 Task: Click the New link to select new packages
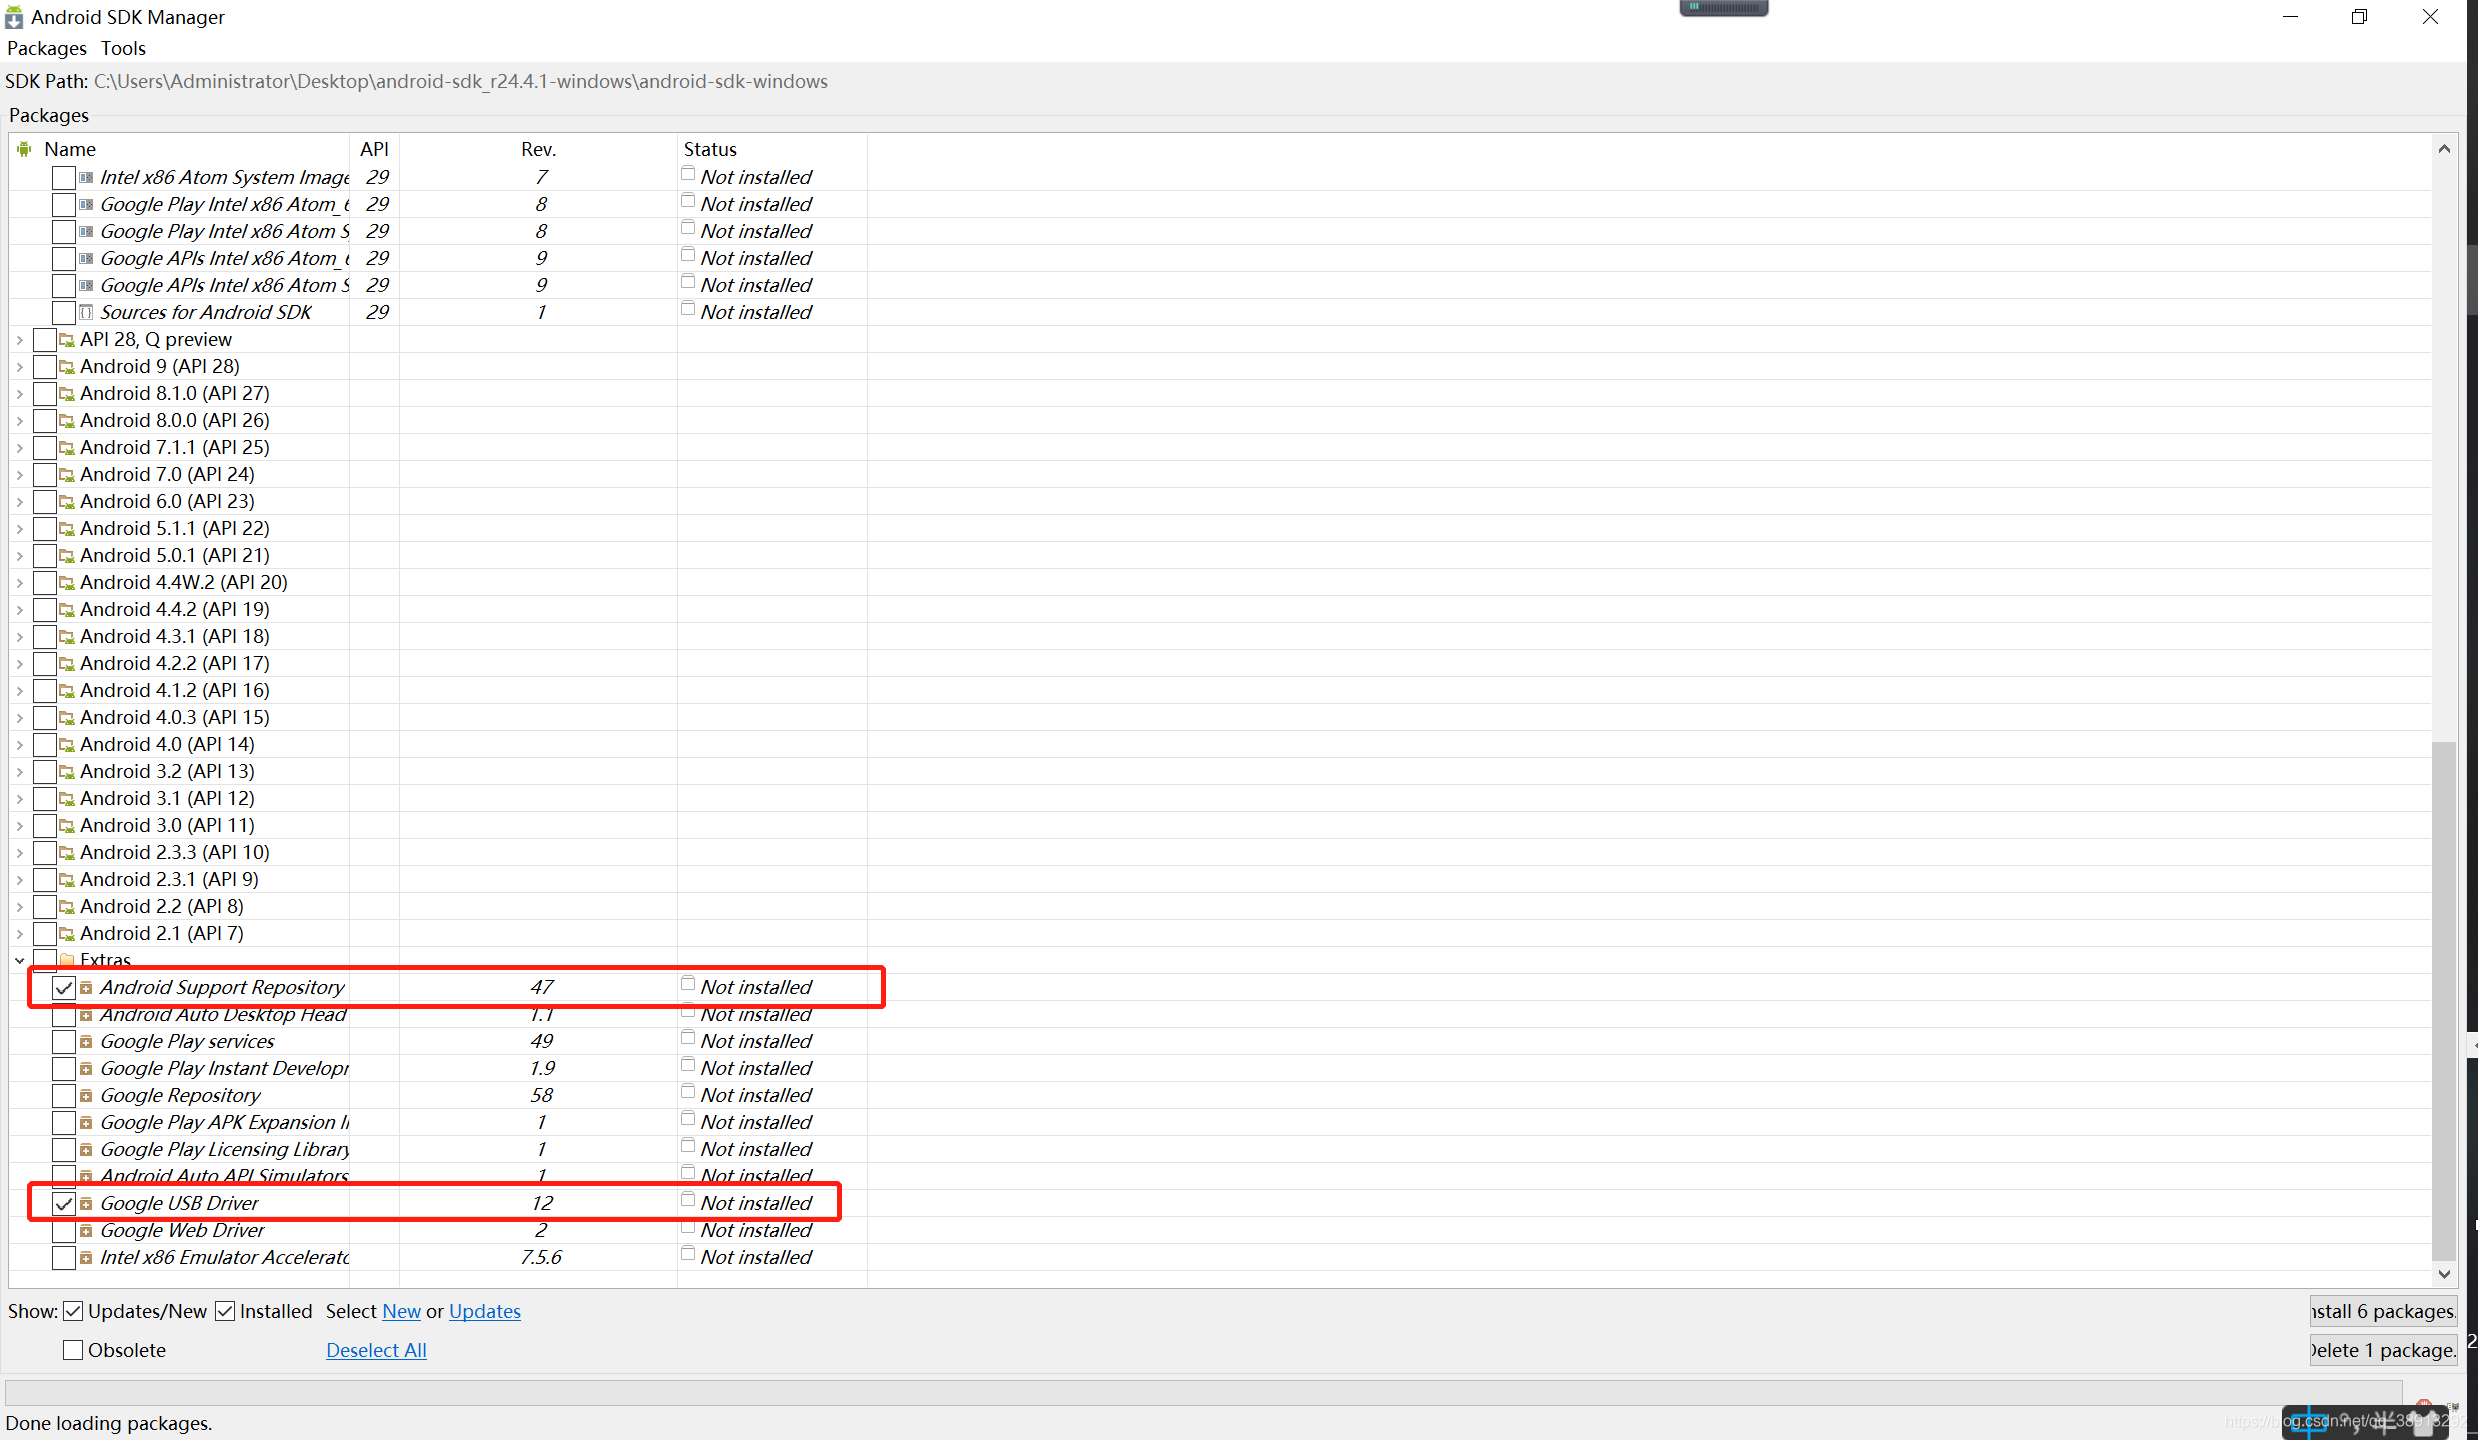[401, 1312]
